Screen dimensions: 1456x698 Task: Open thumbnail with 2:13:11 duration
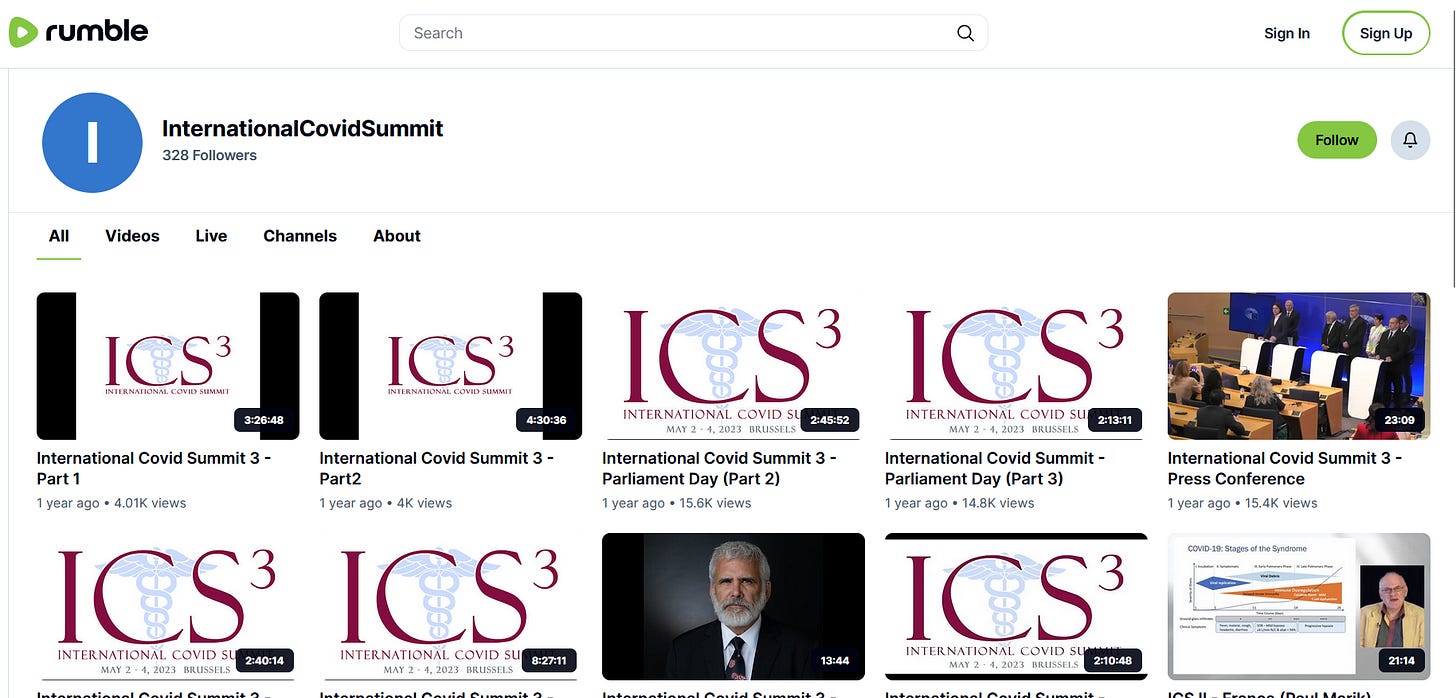(x=1016, y=366)
